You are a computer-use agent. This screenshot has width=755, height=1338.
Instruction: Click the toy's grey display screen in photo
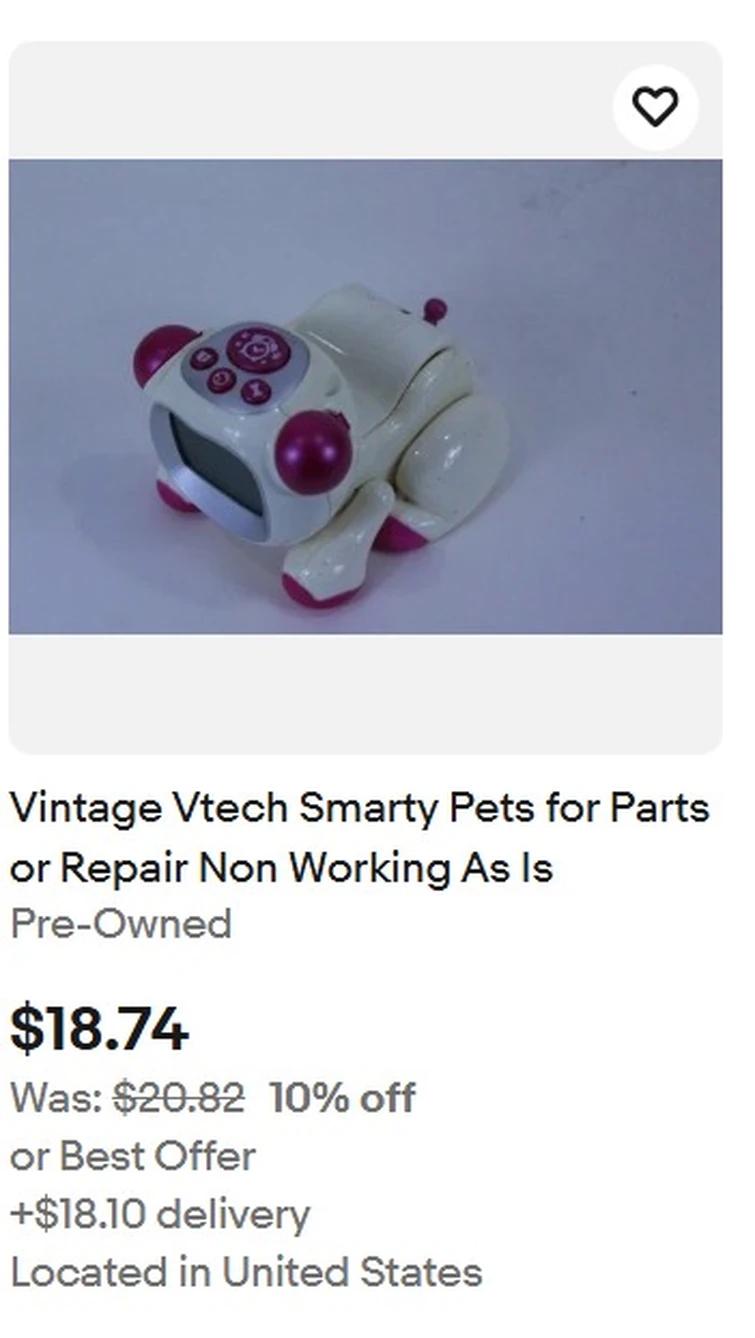click(x=211, y=470)
